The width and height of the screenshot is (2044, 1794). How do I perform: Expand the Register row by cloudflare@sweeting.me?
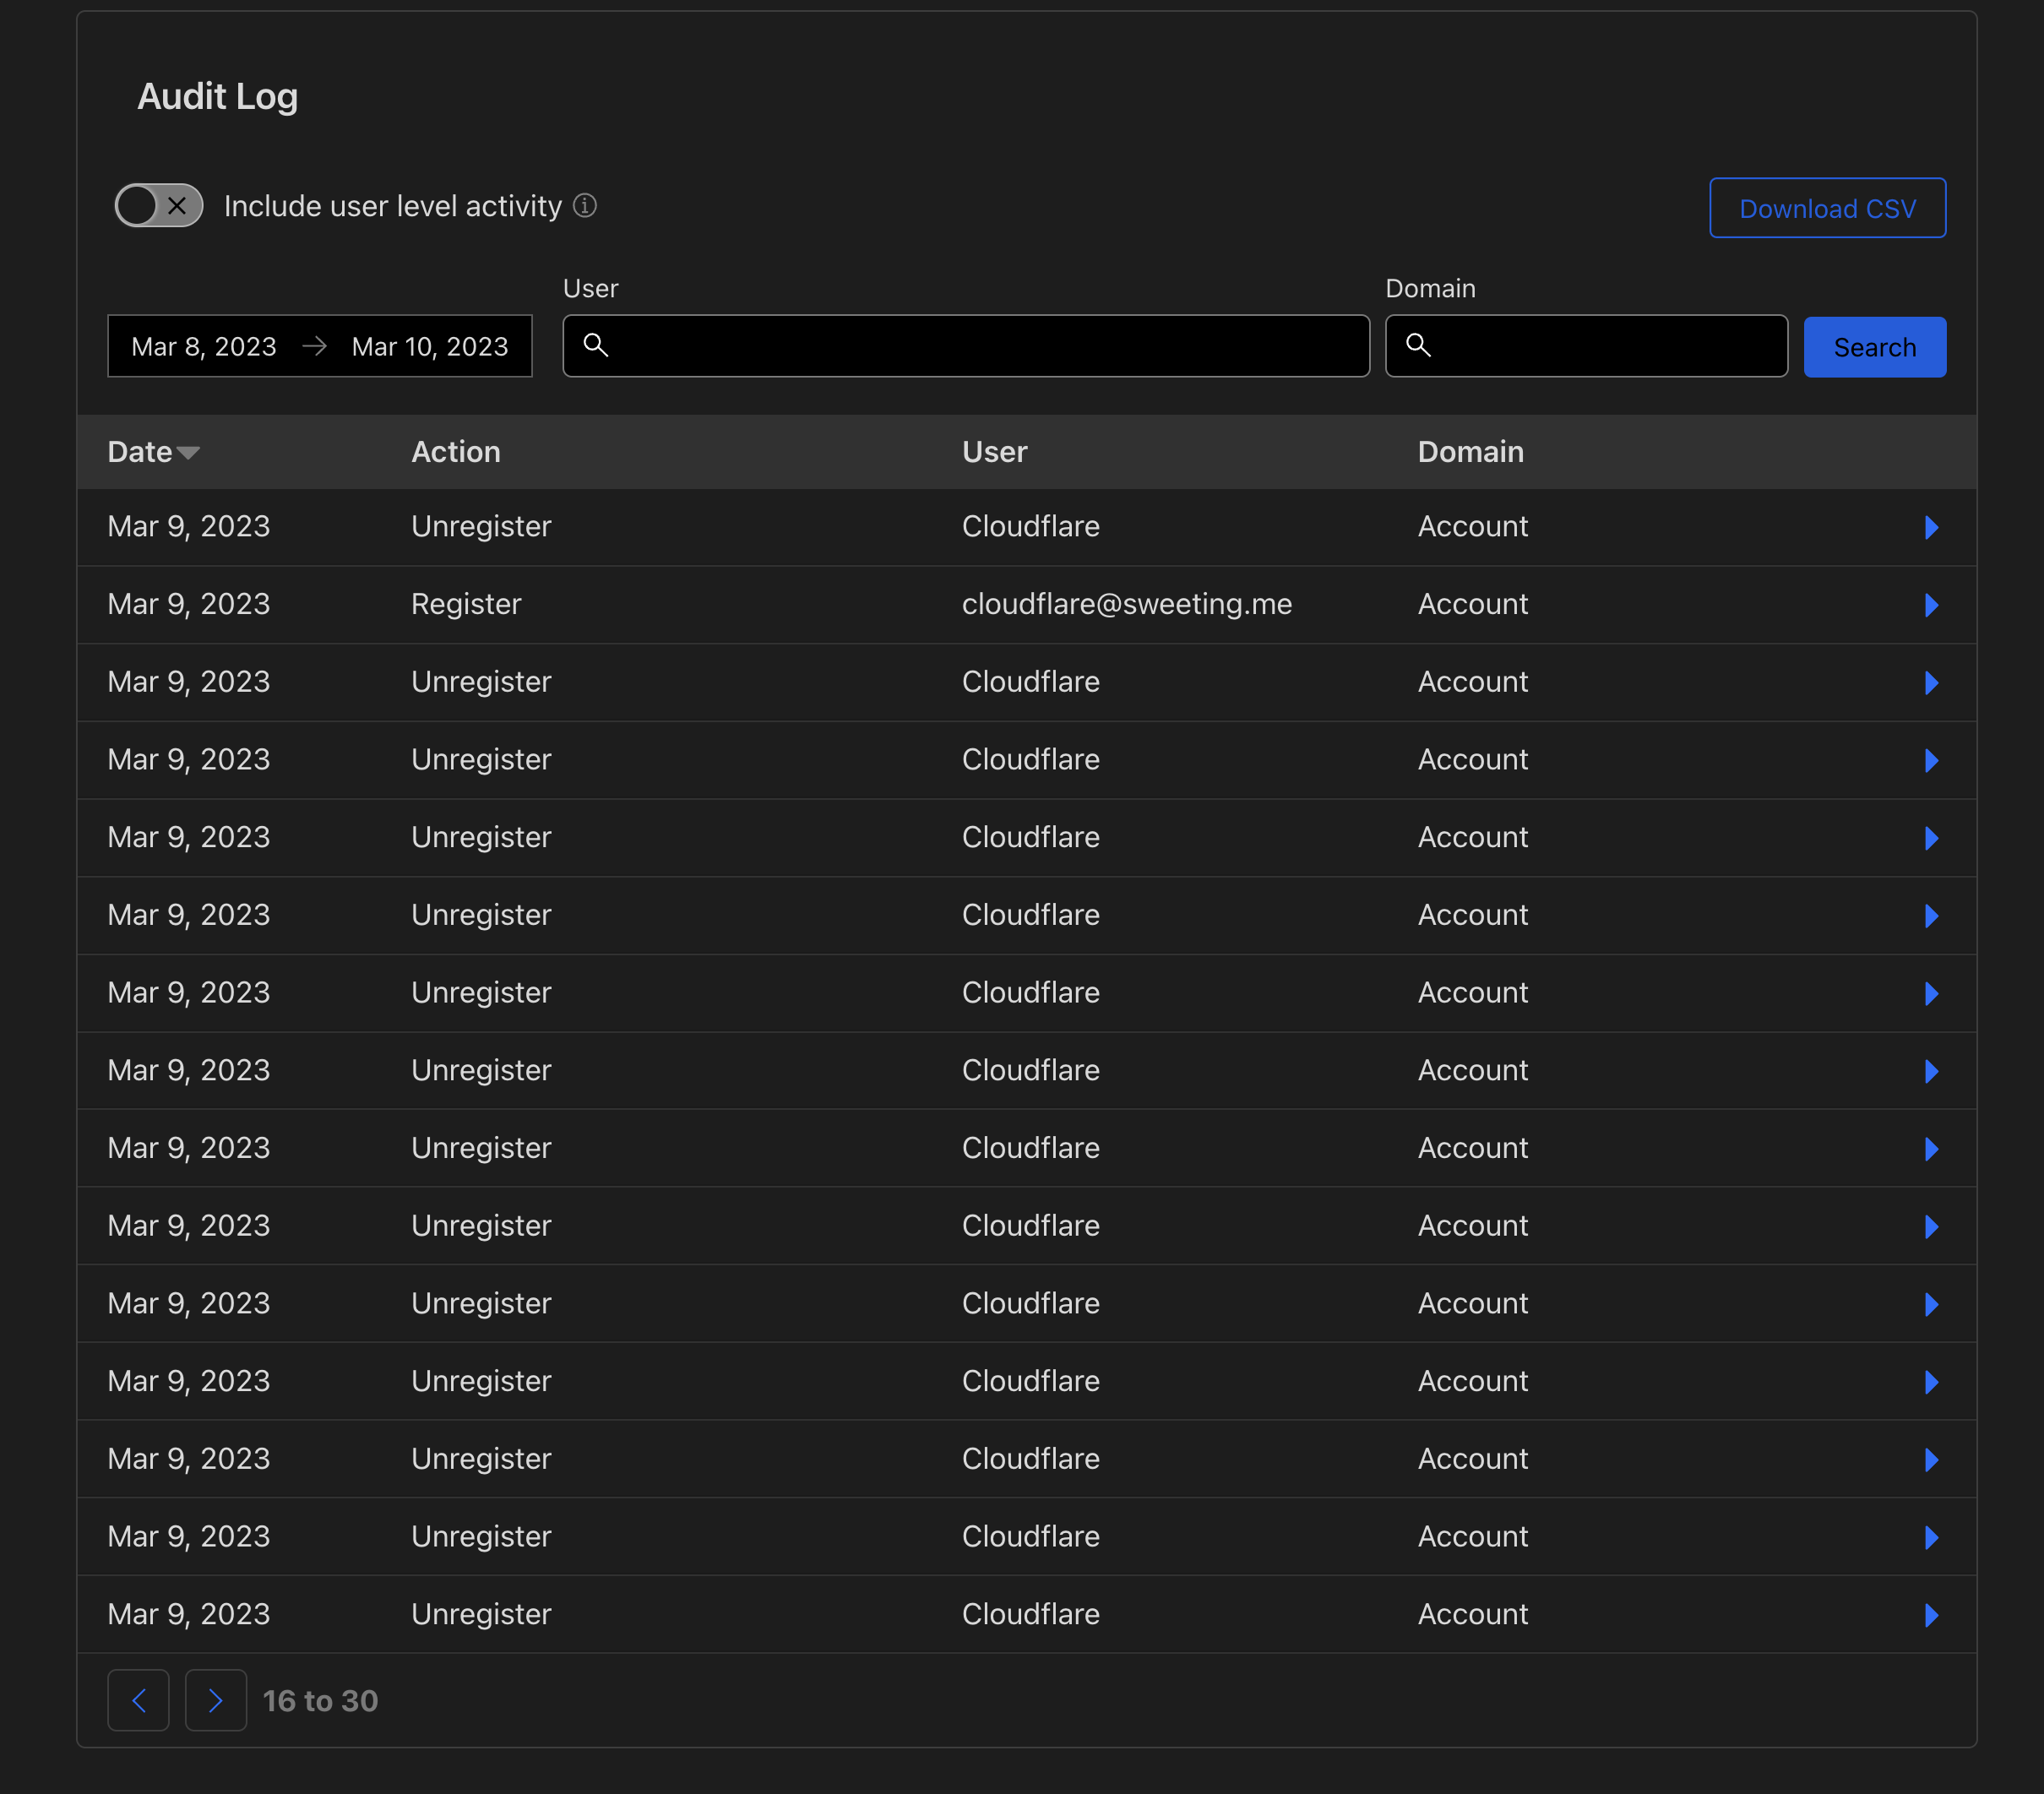point(1930,605)
